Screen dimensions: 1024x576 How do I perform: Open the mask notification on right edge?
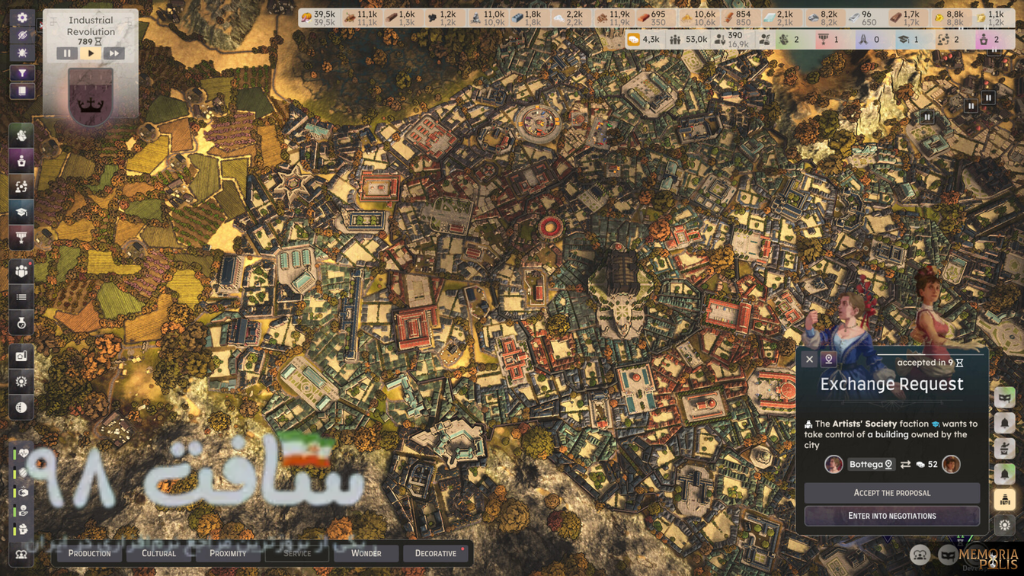(1004, 397)
